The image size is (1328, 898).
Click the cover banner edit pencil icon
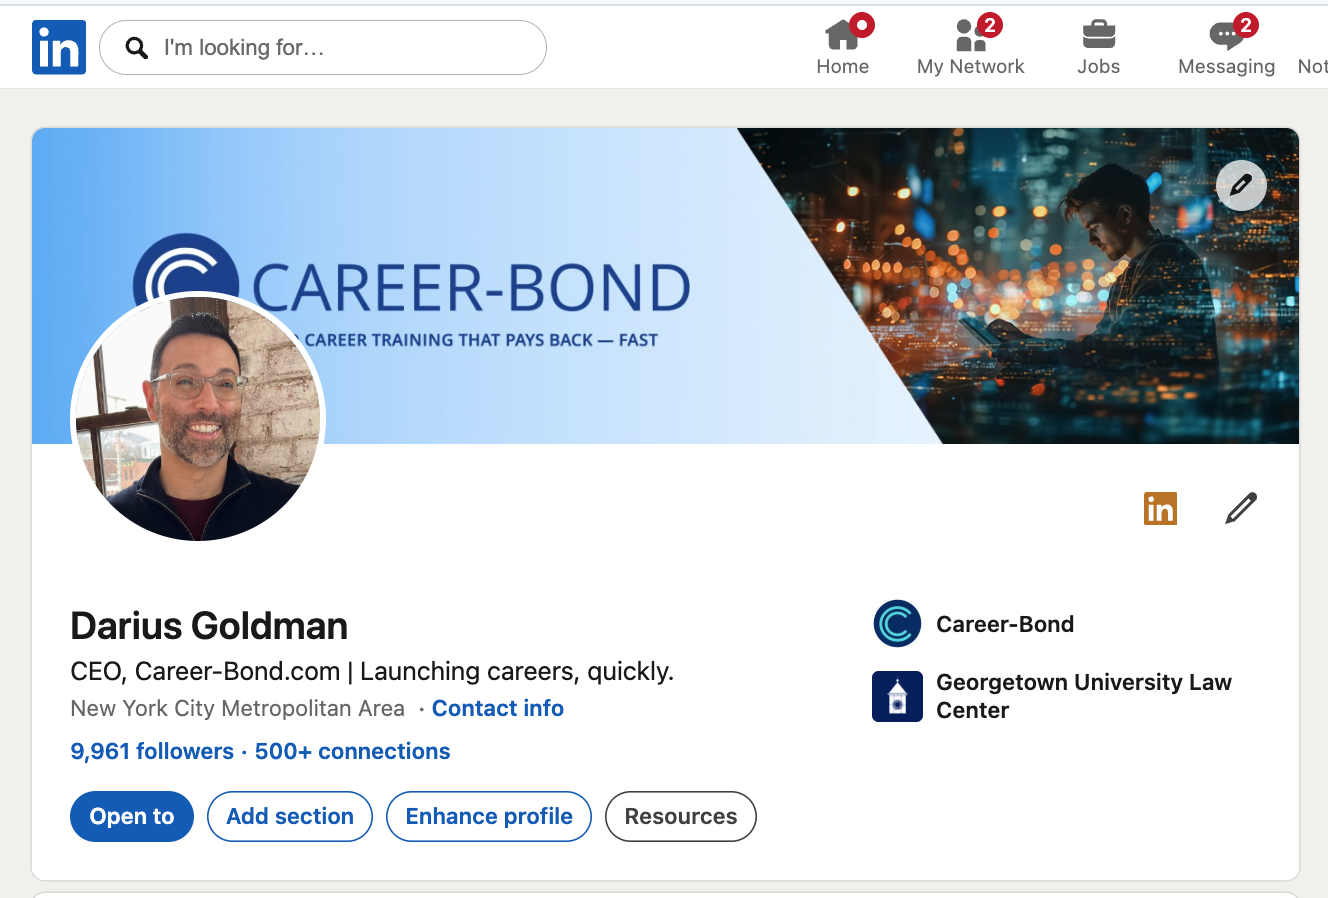[1241, 185]
